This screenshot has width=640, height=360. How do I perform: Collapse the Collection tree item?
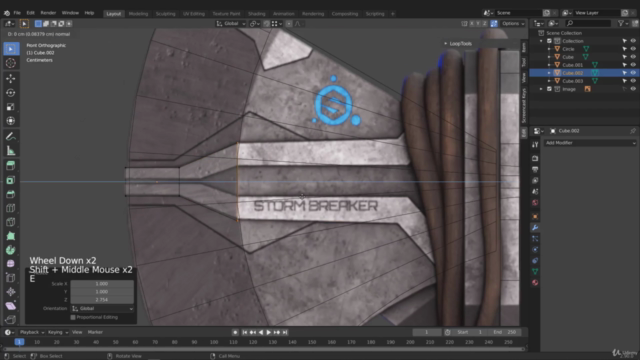[x=541, y=41]
